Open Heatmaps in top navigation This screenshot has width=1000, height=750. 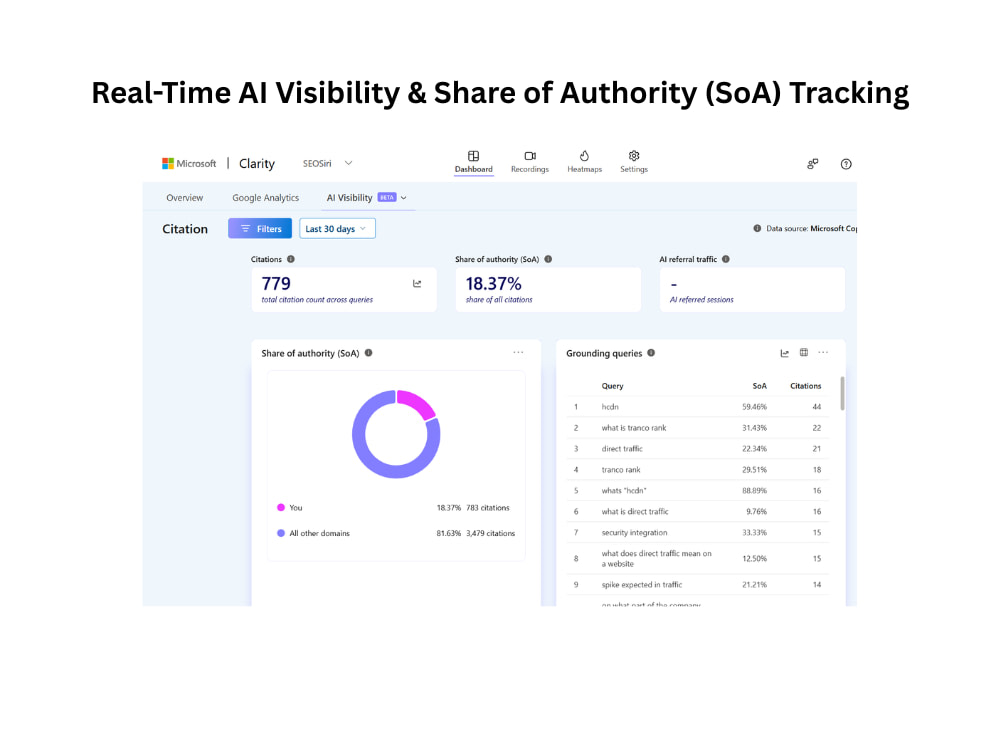[584, 162]
